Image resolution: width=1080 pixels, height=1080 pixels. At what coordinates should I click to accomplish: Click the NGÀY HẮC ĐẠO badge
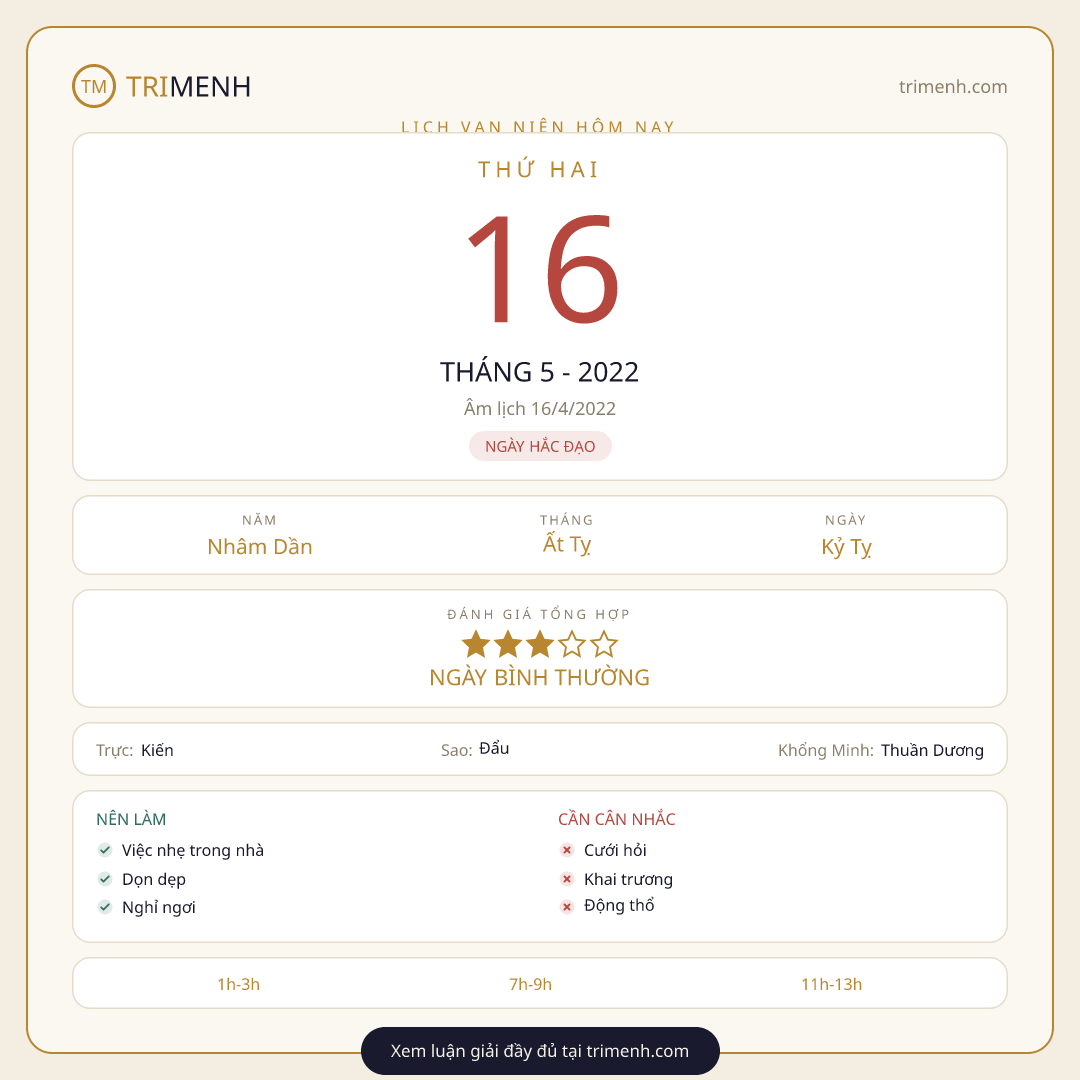(540, 446)
